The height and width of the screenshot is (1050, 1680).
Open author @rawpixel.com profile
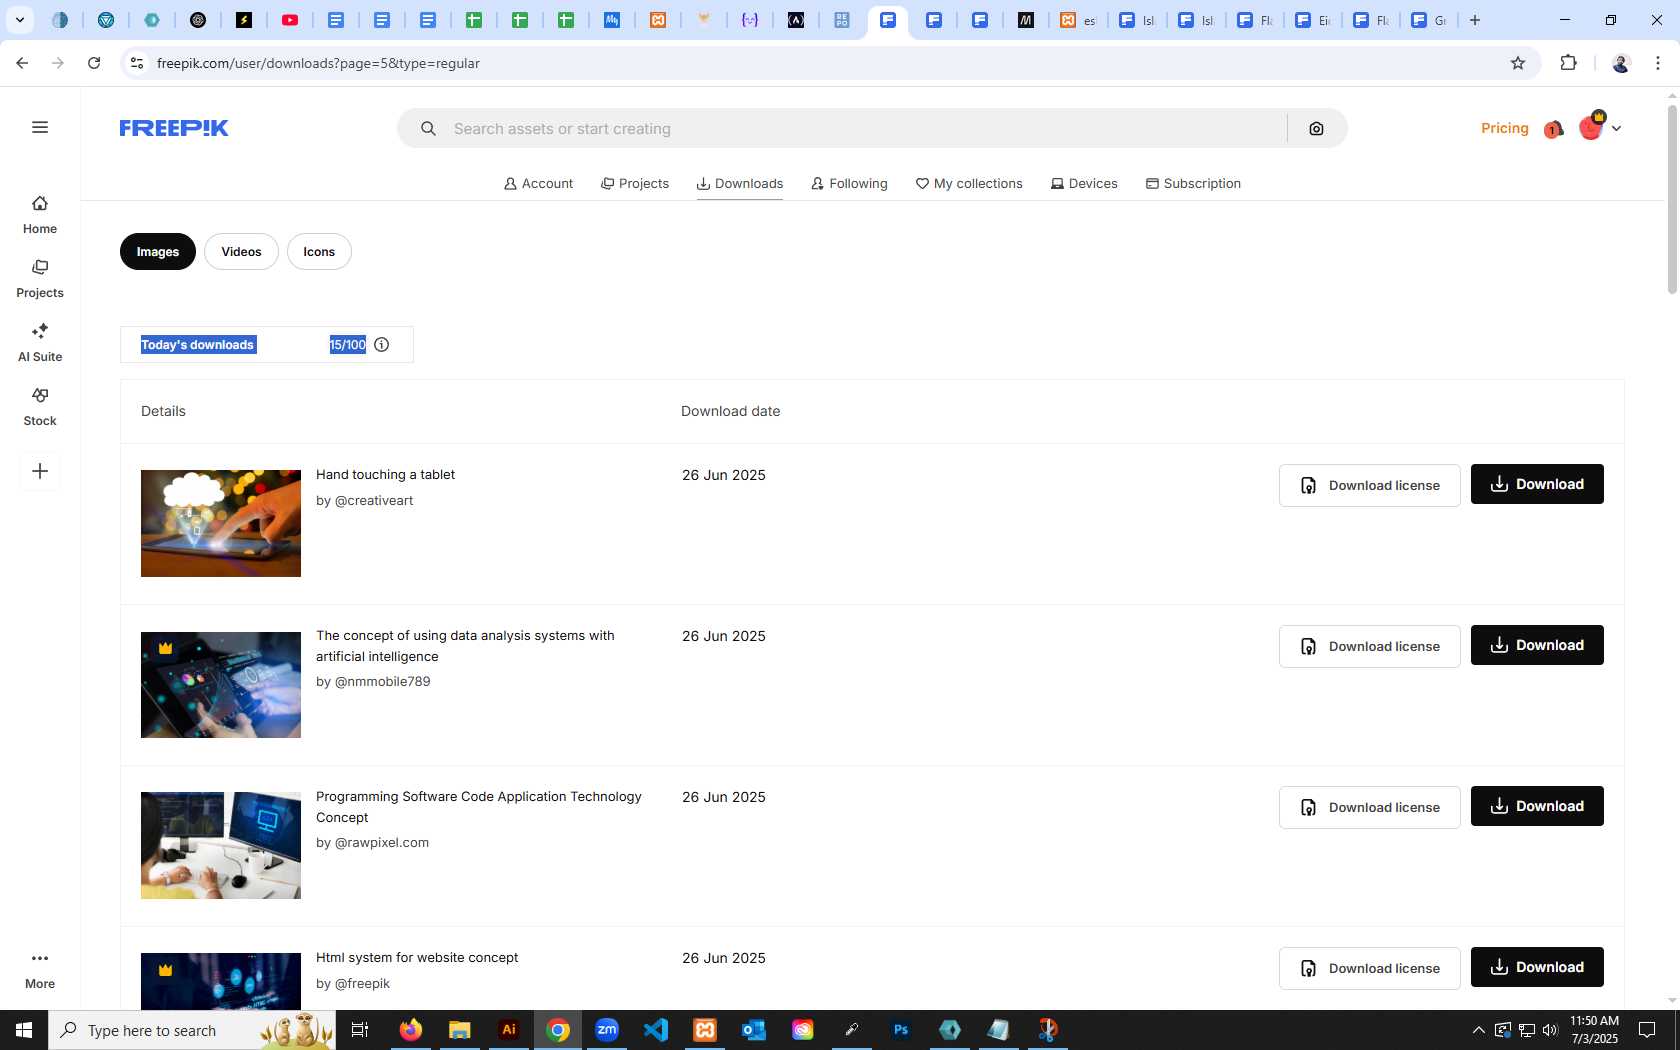pyautogui.click(x=382, y=843)
